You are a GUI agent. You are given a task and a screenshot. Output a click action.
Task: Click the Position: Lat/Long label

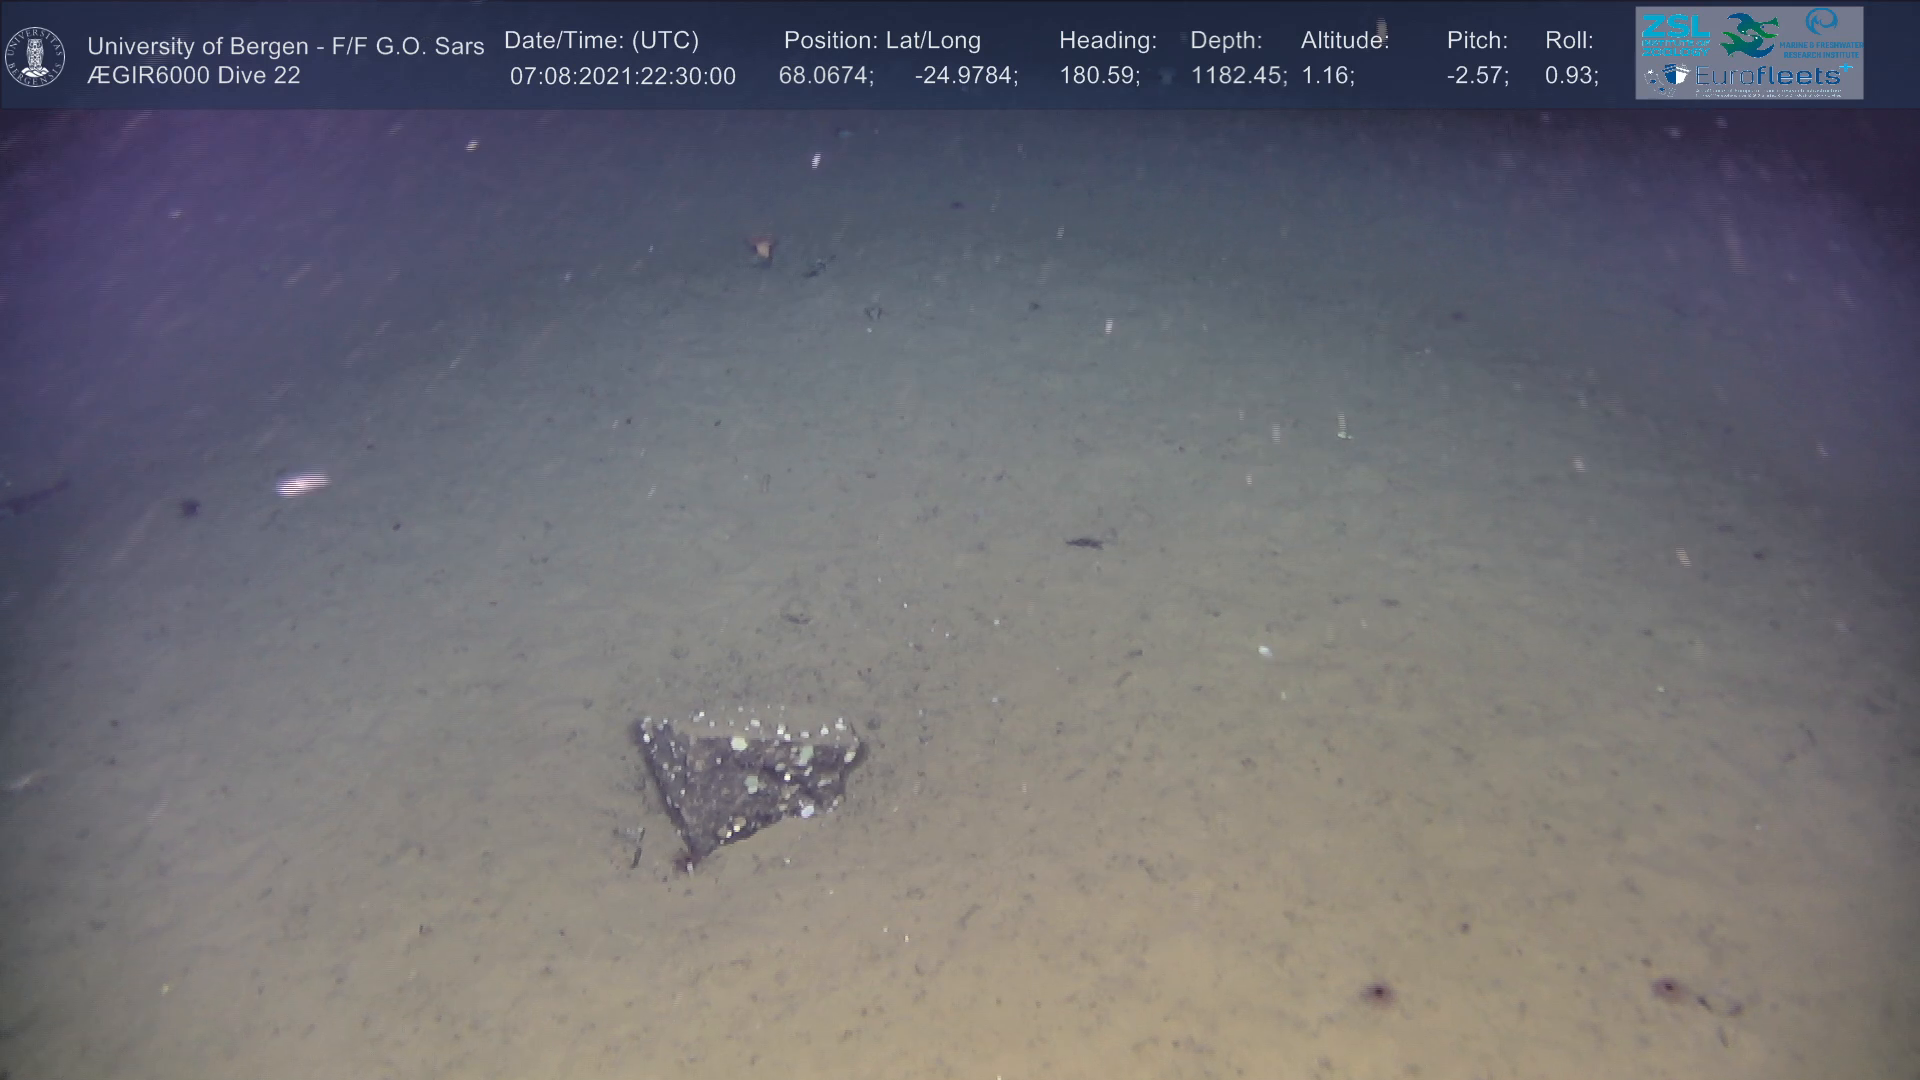click(882, 41)
